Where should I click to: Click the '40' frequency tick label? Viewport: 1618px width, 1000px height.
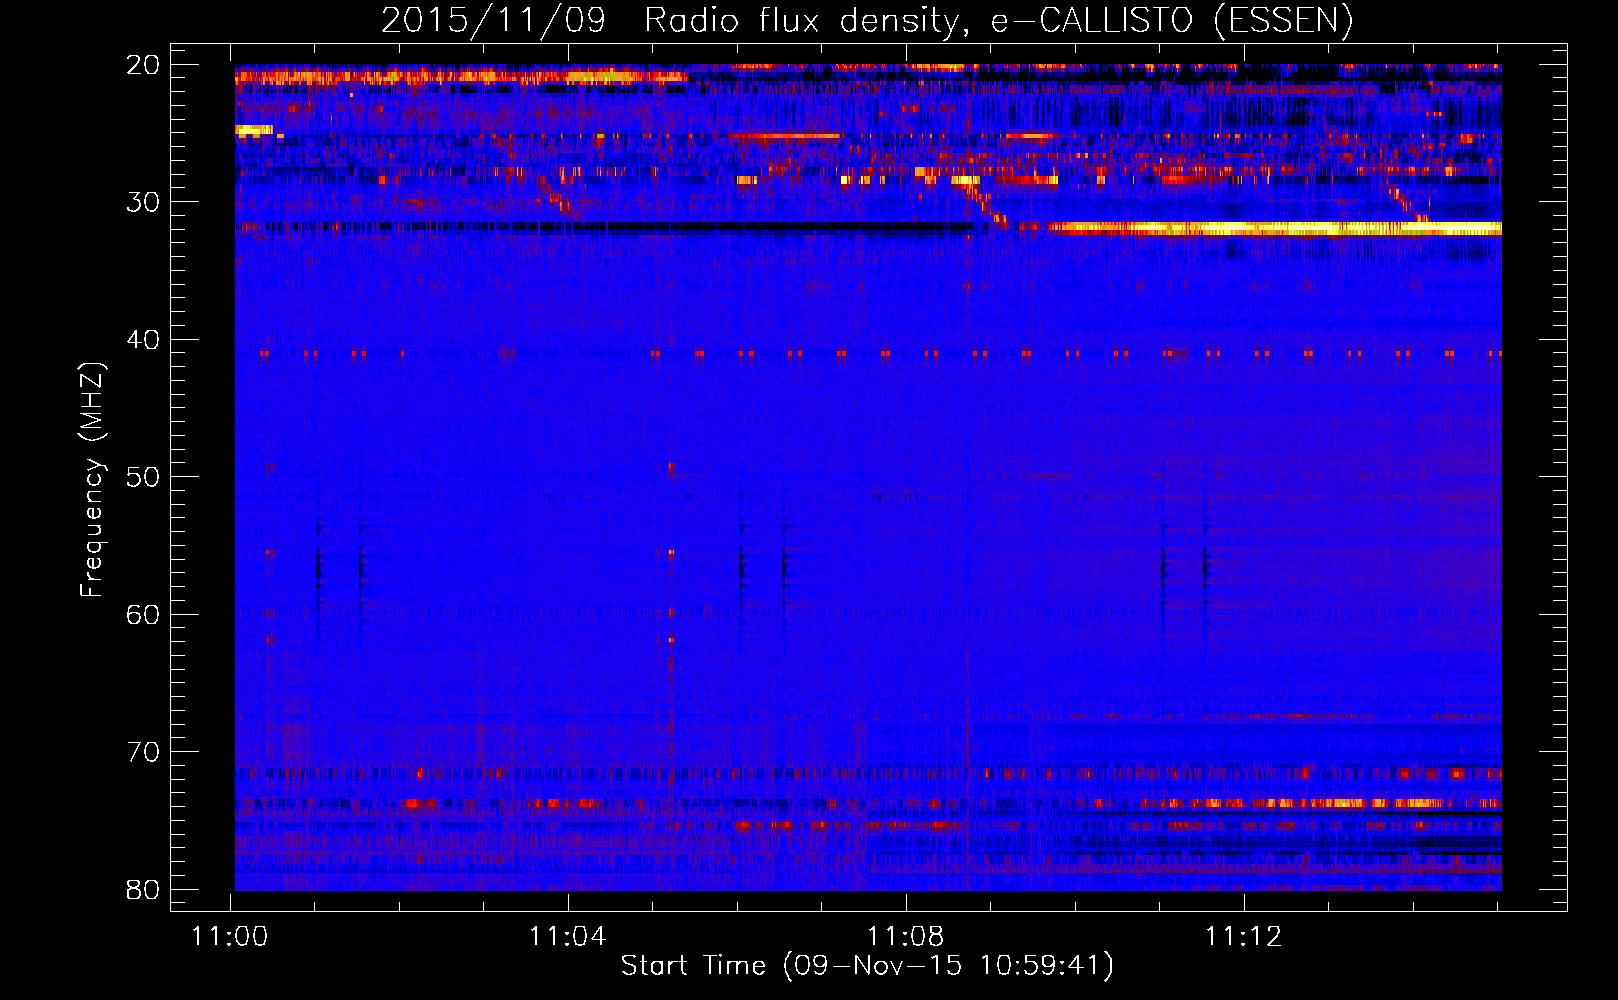pyautogui.click(x=144, y=340)
